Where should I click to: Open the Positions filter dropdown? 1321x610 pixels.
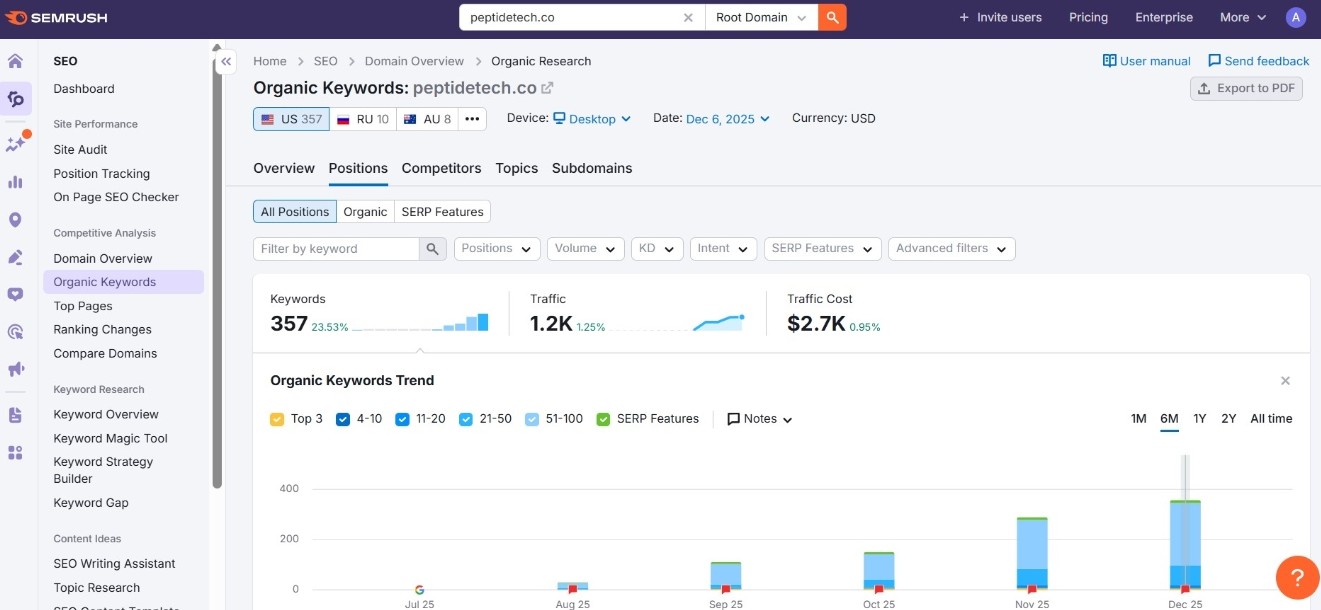pyautogui.click(x=497, y=249)
